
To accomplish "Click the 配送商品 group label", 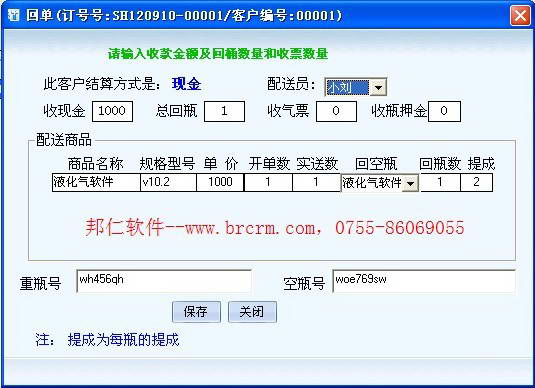I will [x=64, y=140].
